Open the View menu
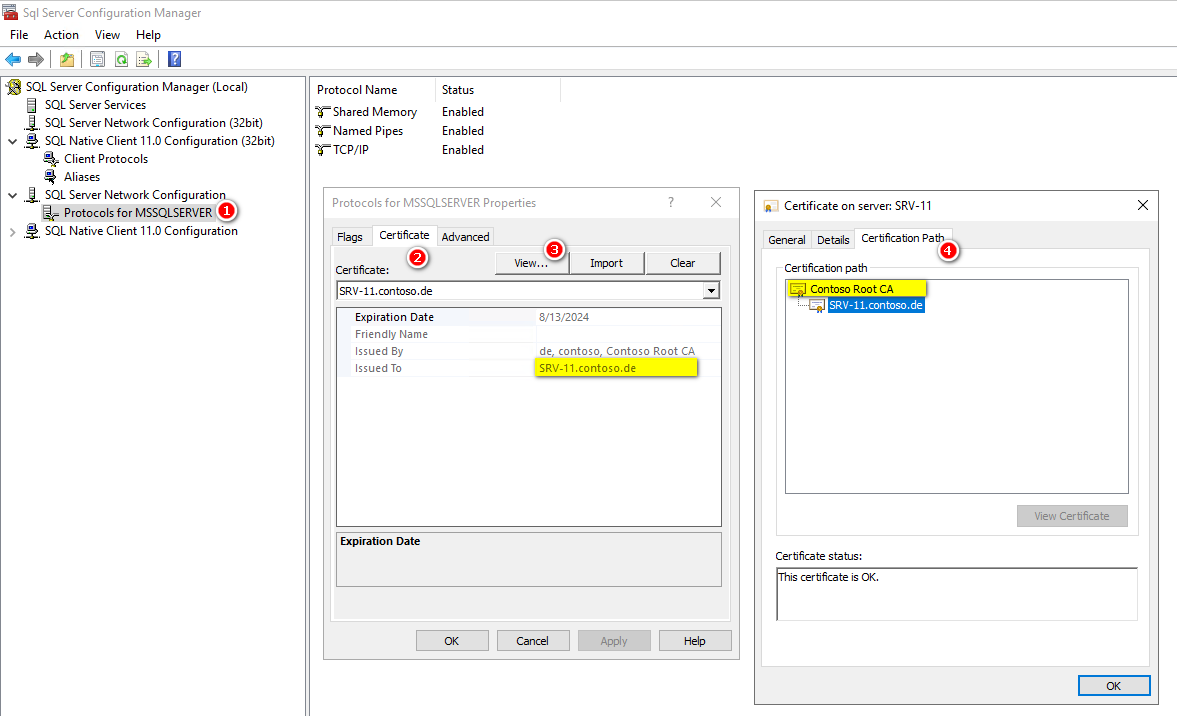Viewport: 1177px width, 716px height. point(107,35)
